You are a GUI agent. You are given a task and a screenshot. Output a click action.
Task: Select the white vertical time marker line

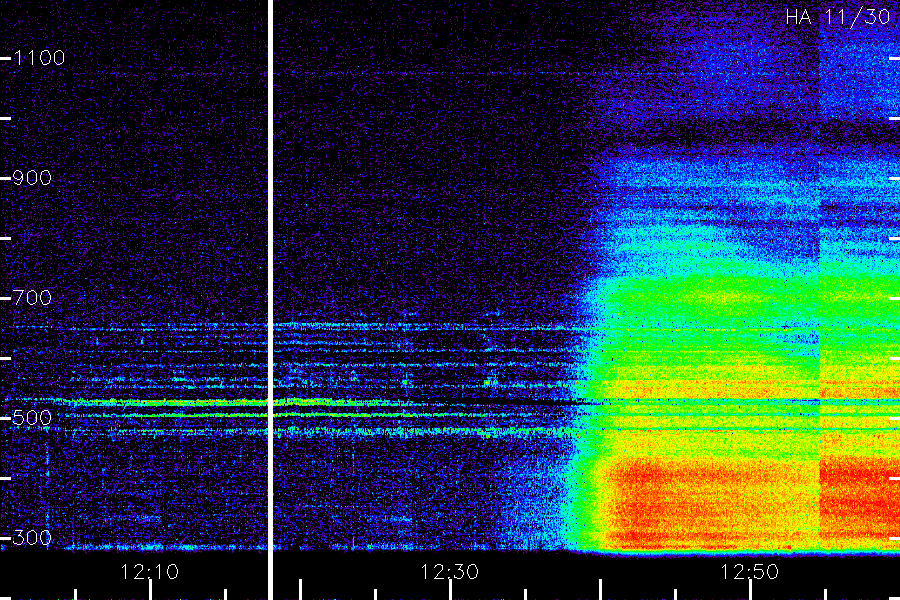click(x=270, y=300)
